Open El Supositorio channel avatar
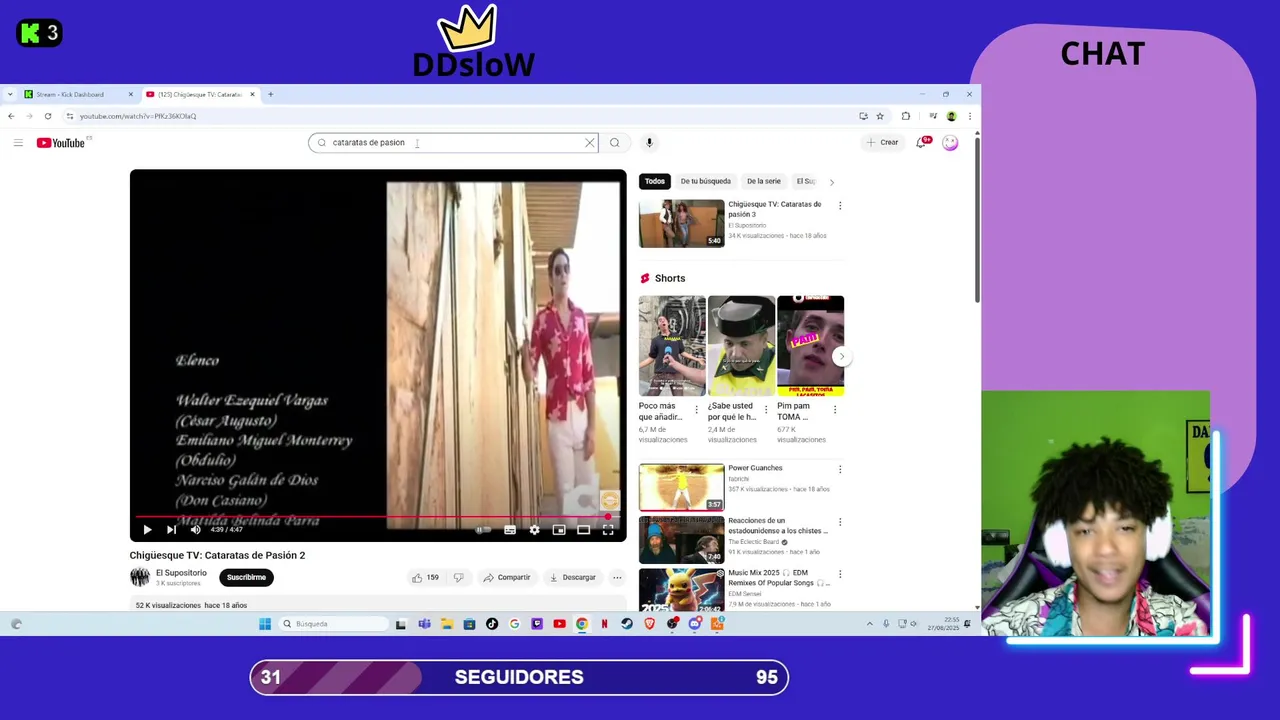1280x720 pixels. (x=140, y=577)
